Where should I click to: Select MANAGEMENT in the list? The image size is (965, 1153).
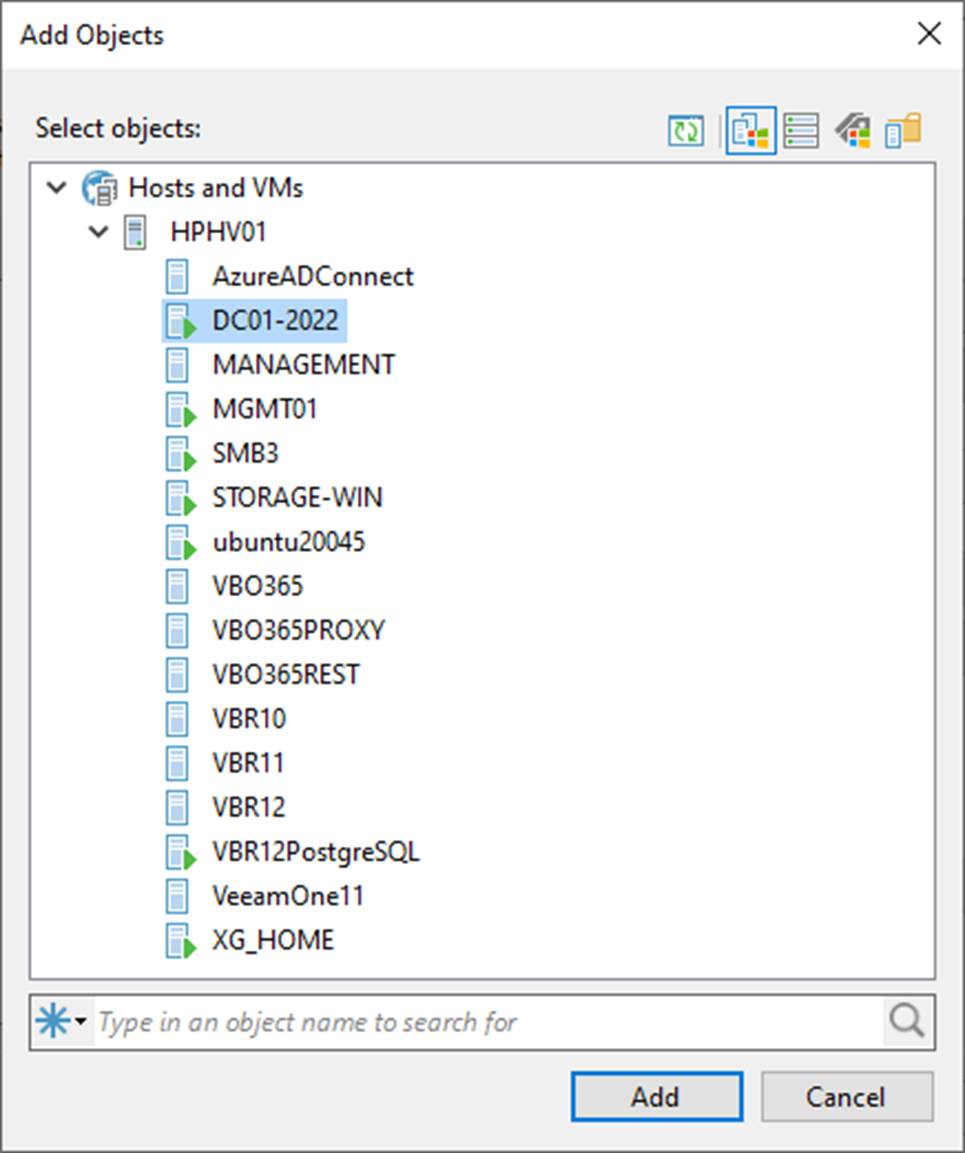click(304, 365)
